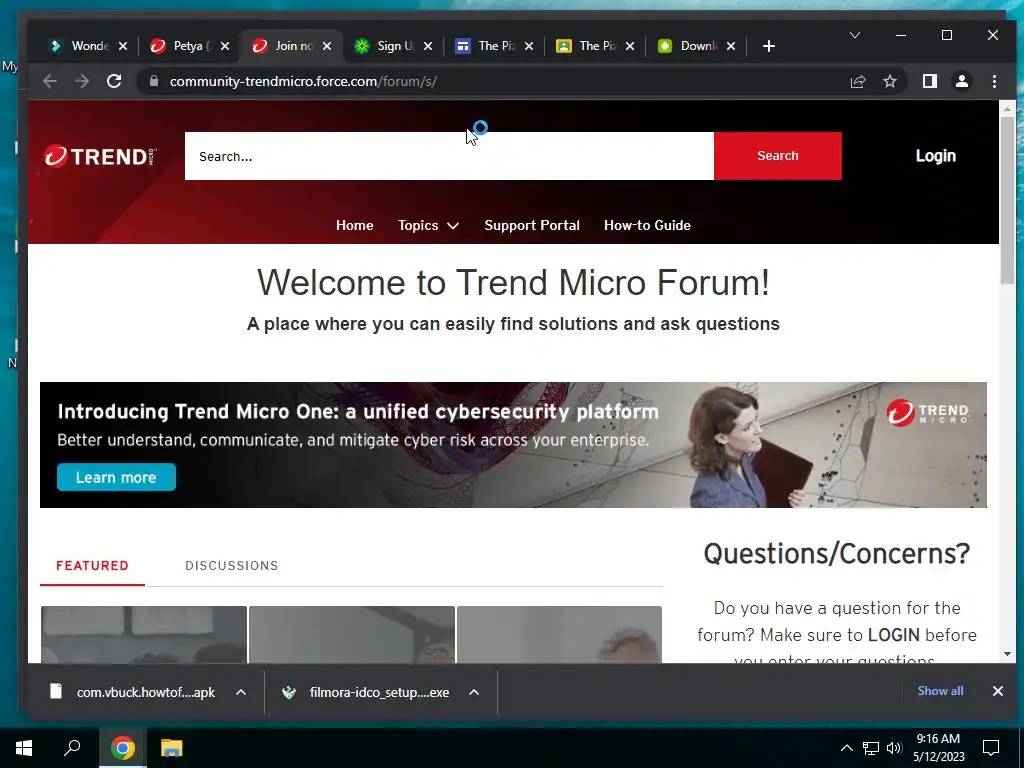Click the red Search button
This screenshot has width=1024, height=768.
coord(778,156)
